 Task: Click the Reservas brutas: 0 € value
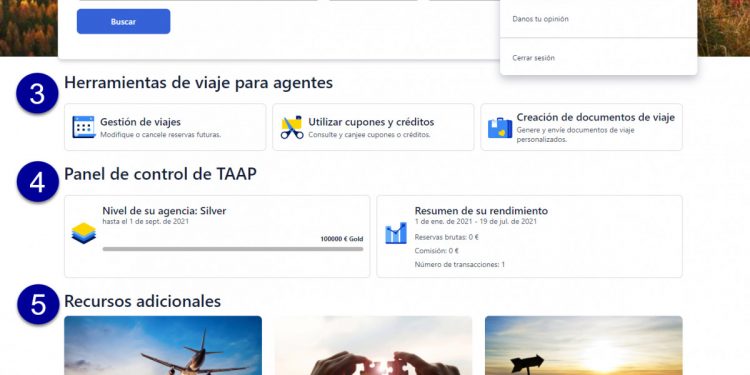click(x=447, y=237)
